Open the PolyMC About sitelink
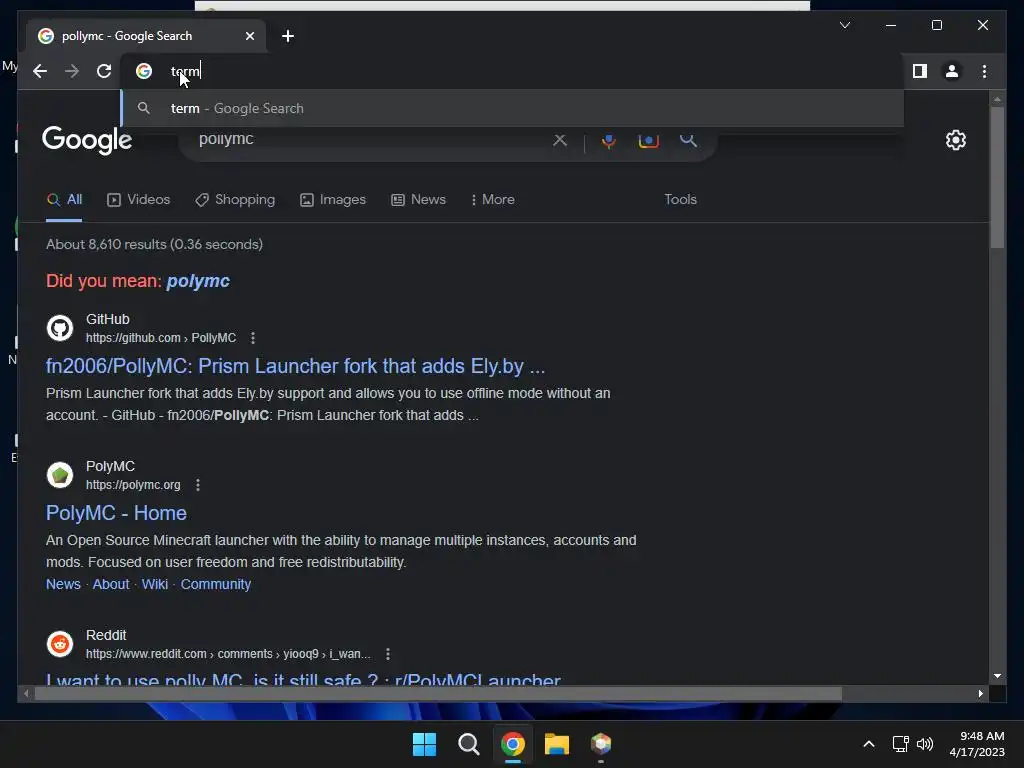Viewport: 1024px width, 768px height. coord(111,584)
